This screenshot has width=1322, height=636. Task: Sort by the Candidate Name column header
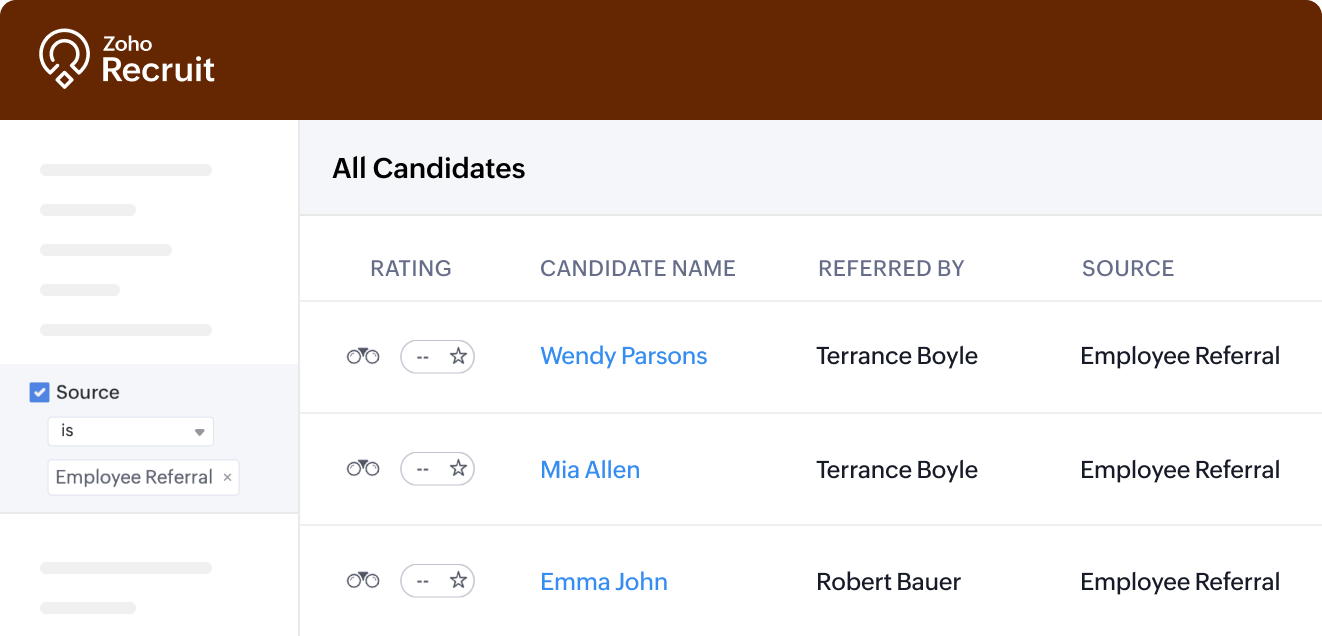pyautogui.click(x=637, y=268)
